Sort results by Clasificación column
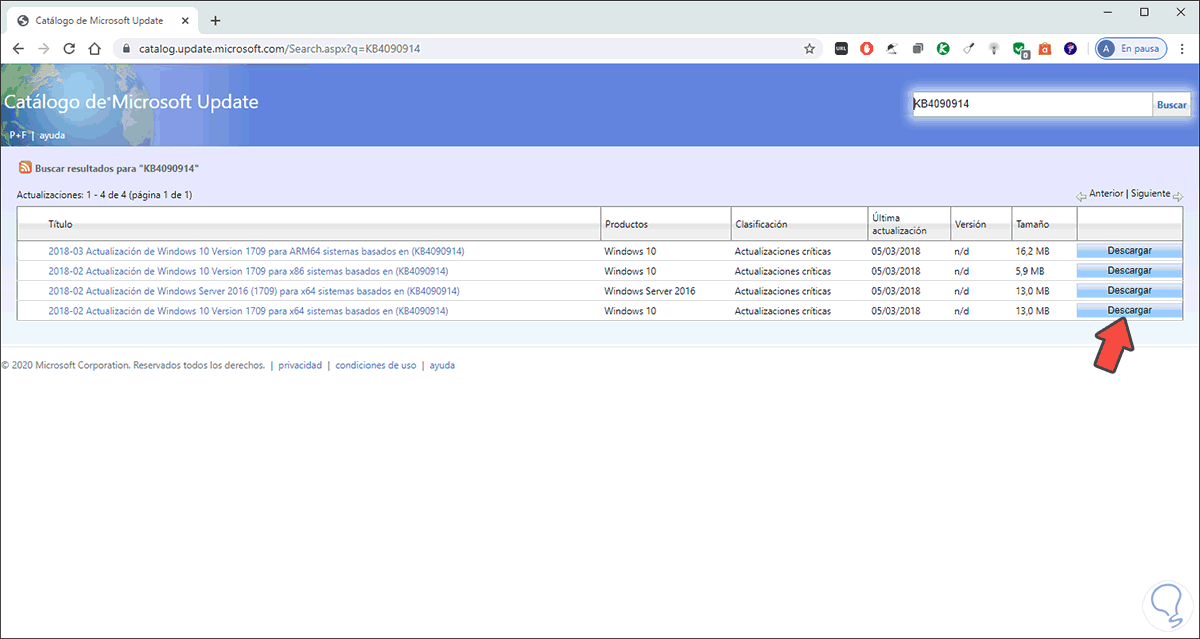The image size is (1200, 639). click(x=761, y=224)
